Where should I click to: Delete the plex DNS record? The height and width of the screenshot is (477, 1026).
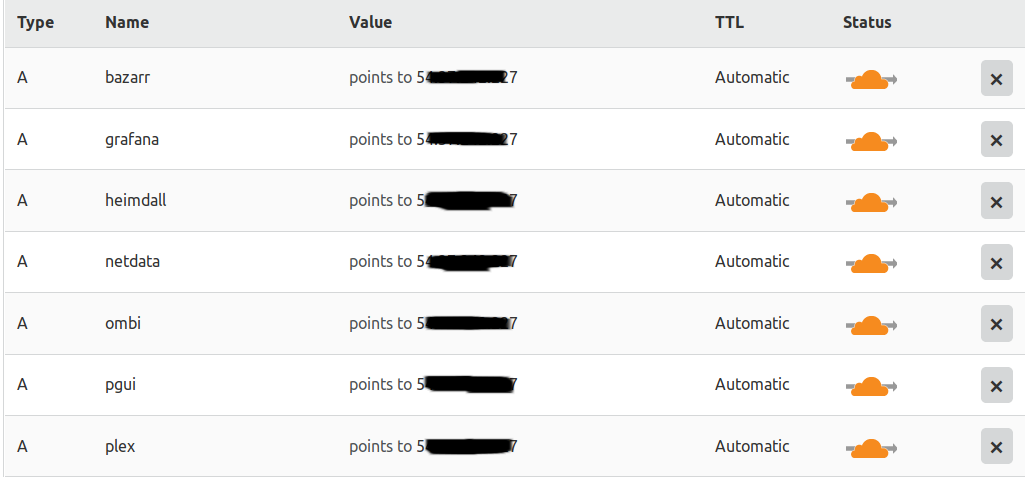(x=997, y=446)
